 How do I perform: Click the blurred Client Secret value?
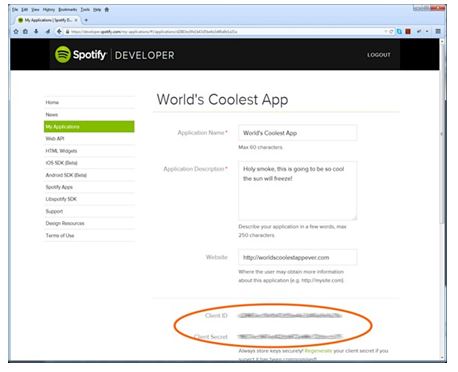290,336
